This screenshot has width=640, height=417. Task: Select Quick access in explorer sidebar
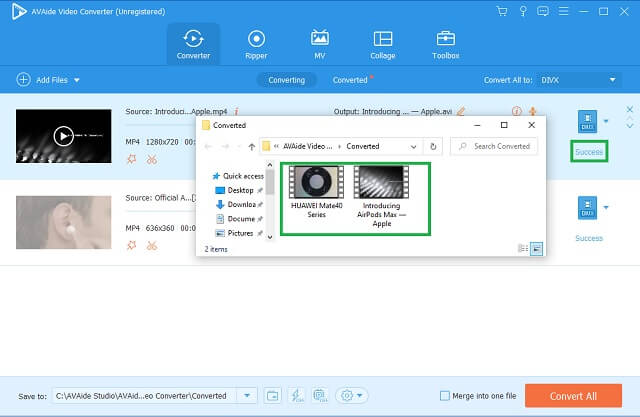[x=238, y=176]
